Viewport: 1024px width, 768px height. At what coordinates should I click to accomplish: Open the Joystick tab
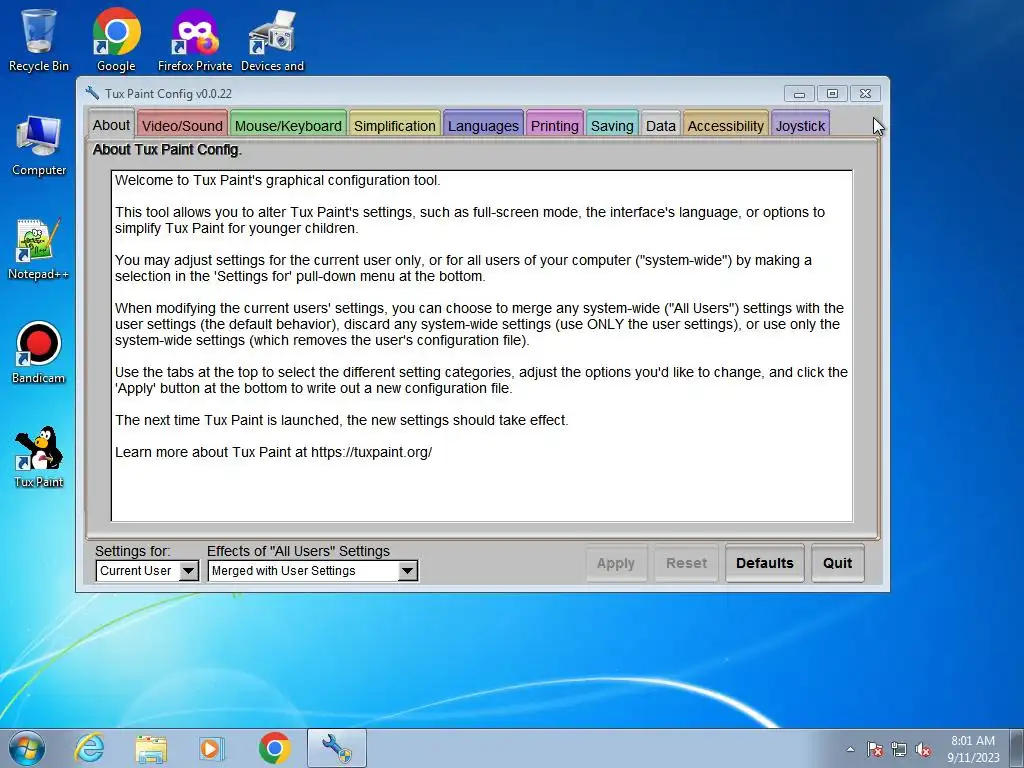(800, 125)
